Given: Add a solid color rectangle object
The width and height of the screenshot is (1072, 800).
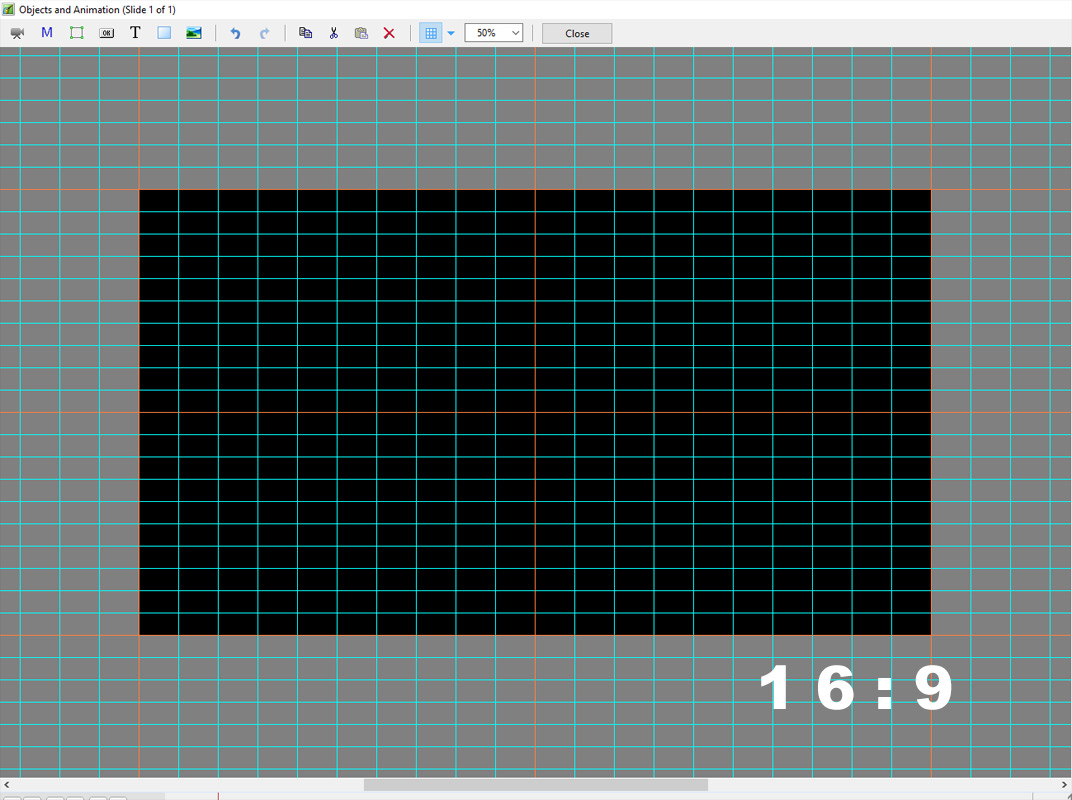Looking at the screenshot, I should coord(164,33).
